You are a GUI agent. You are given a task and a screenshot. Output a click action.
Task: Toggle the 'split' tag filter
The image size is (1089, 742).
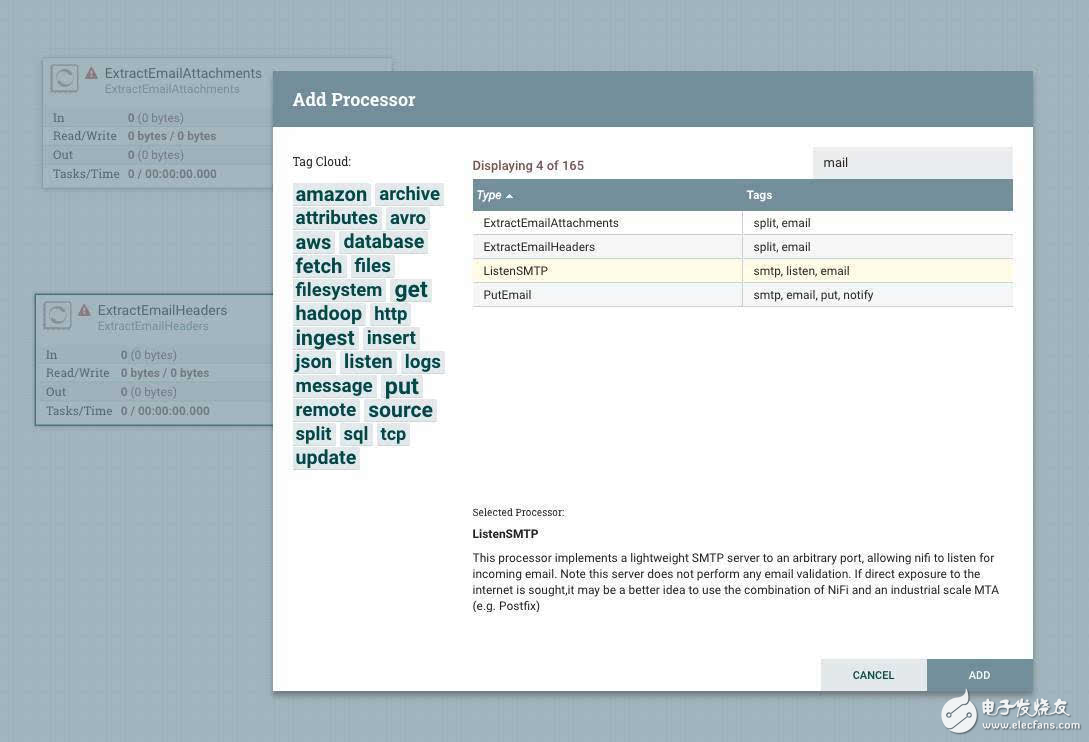[313, 434]
